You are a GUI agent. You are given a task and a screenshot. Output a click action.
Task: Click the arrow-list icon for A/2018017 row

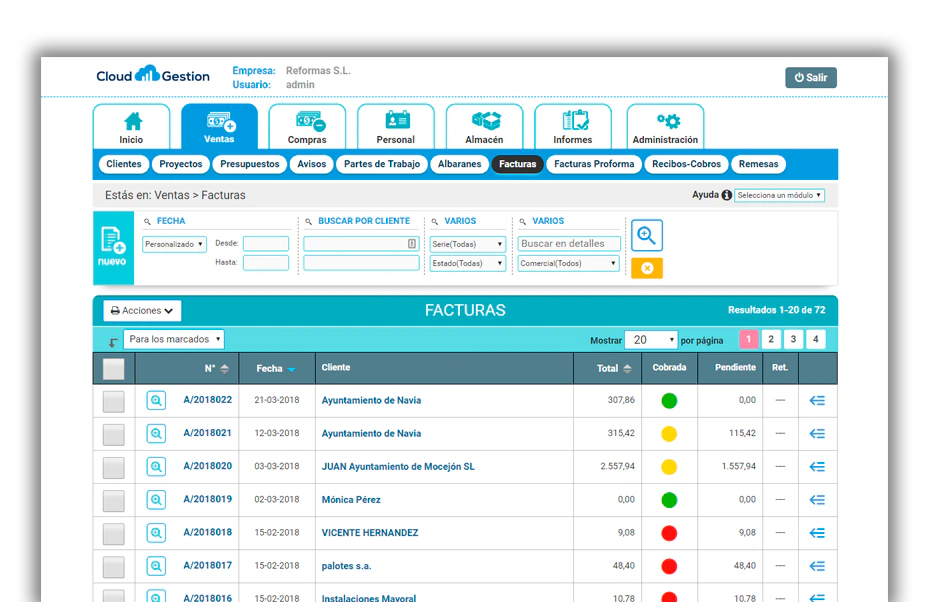click(817, 566)
